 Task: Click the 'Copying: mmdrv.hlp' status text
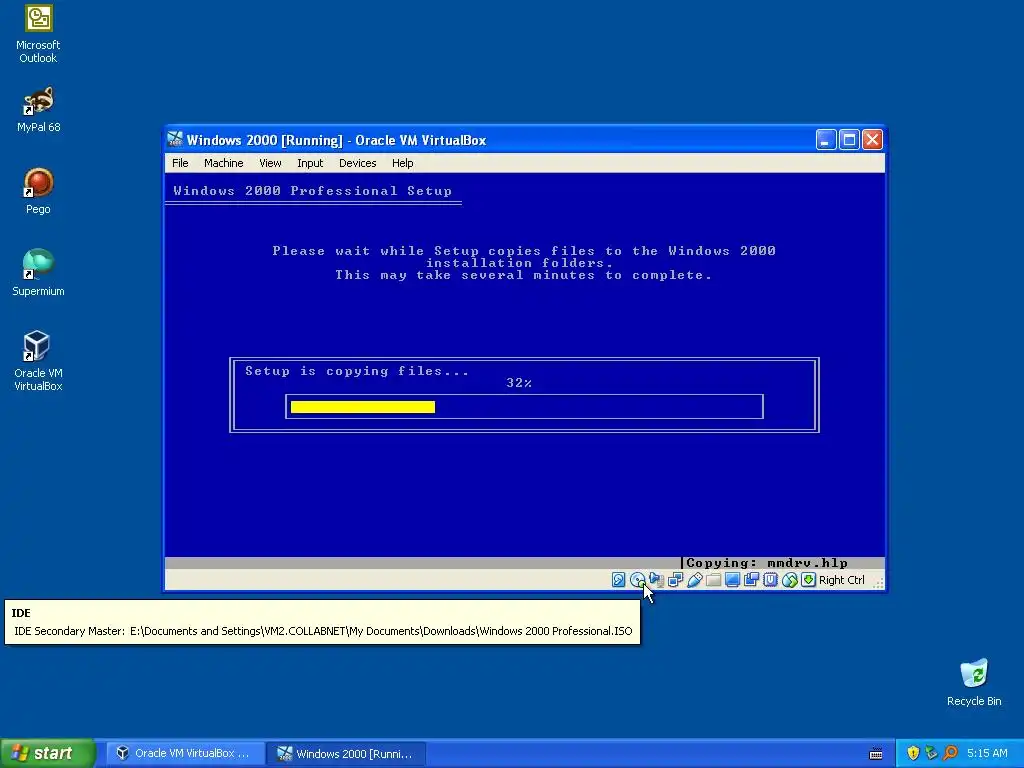coord(767,563)
